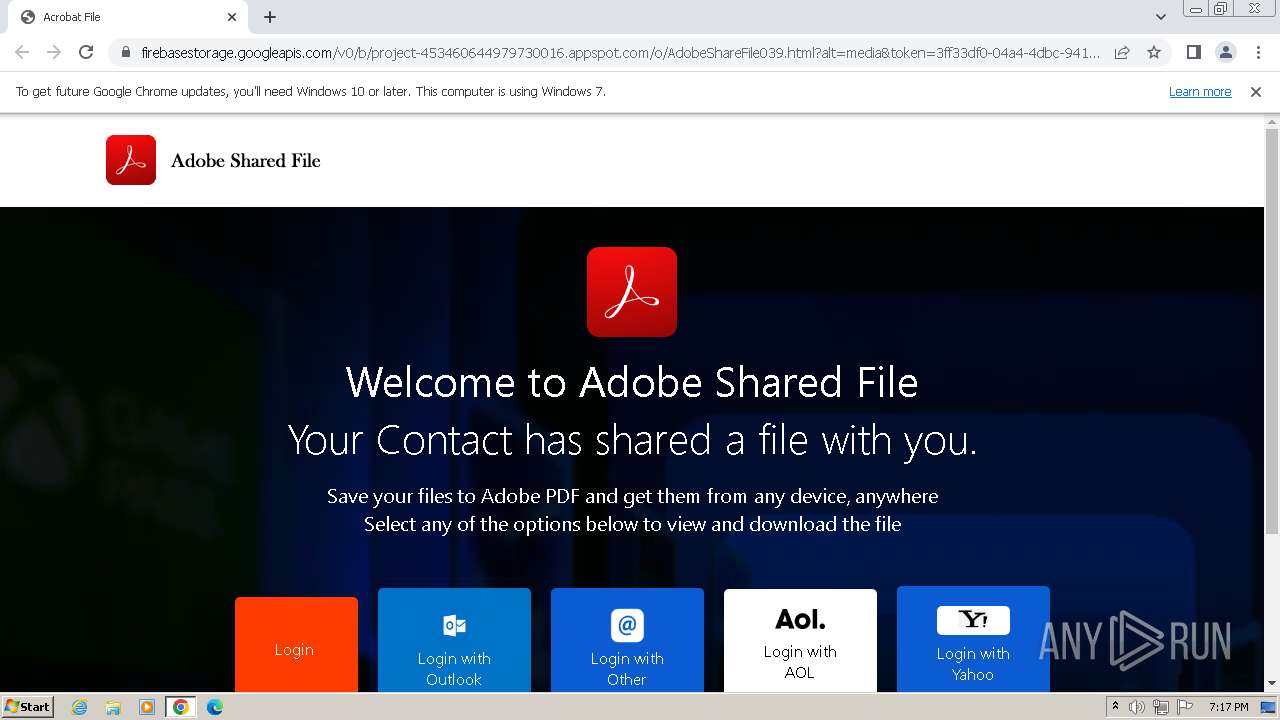The height and width of the screenshot is (720, 1280).
Task: Click the Outlook envelope icon
Action: point(454,625)
